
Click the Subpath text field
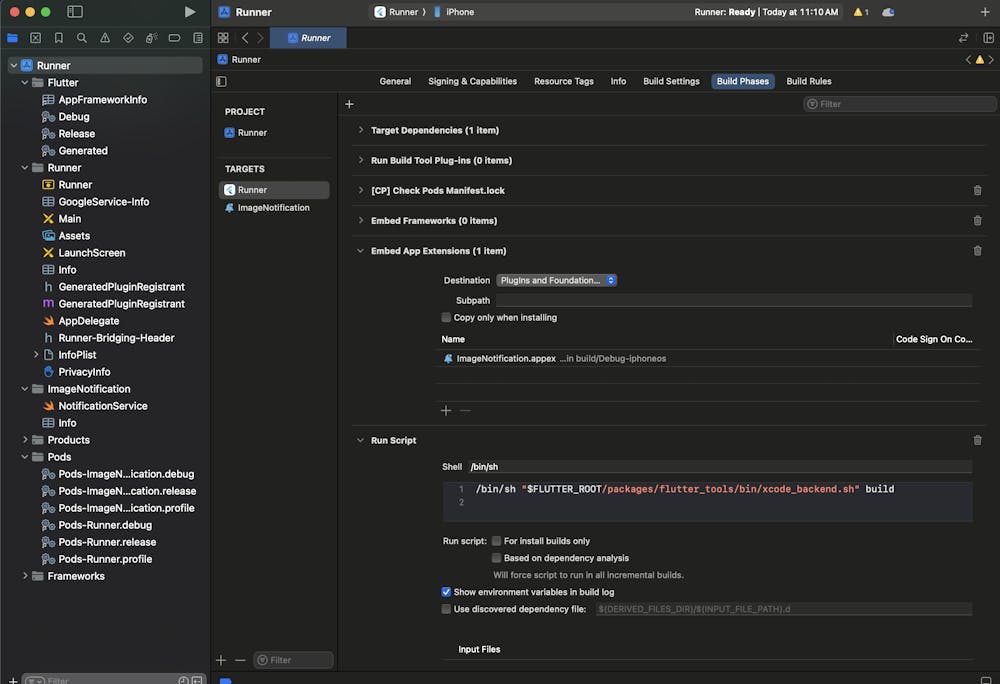733,300
